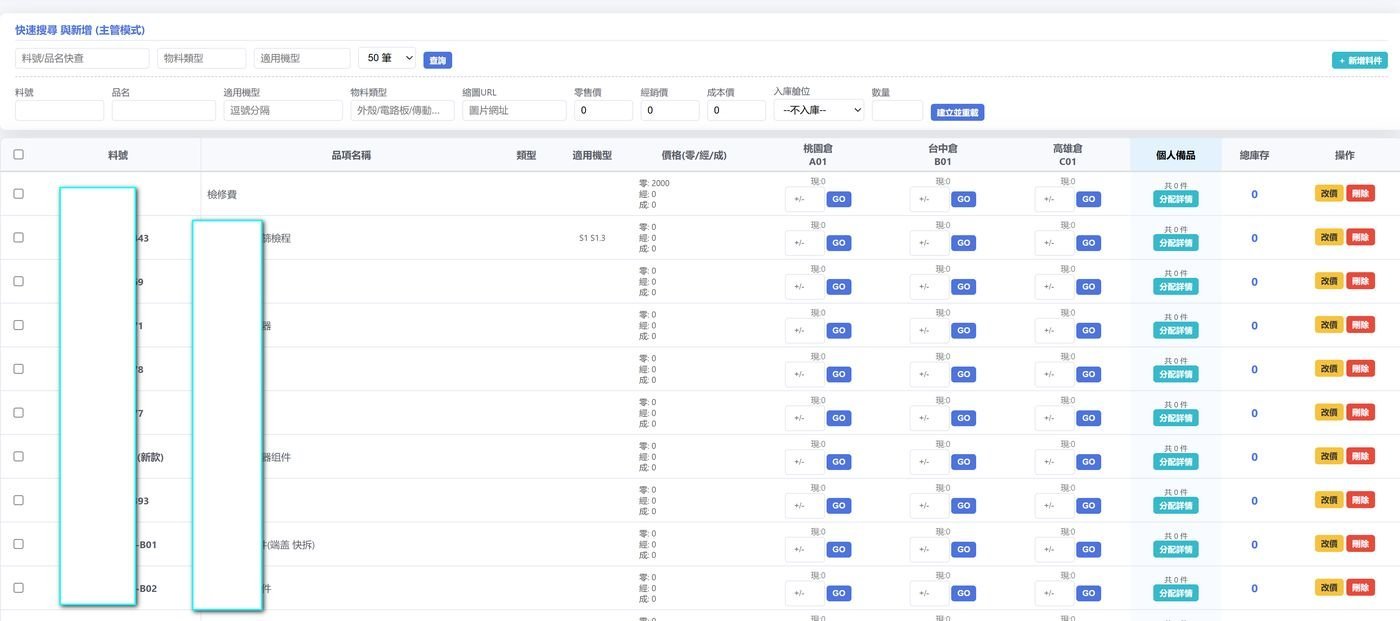Click the 價格(零/經/成) column header

pos(694,156)
